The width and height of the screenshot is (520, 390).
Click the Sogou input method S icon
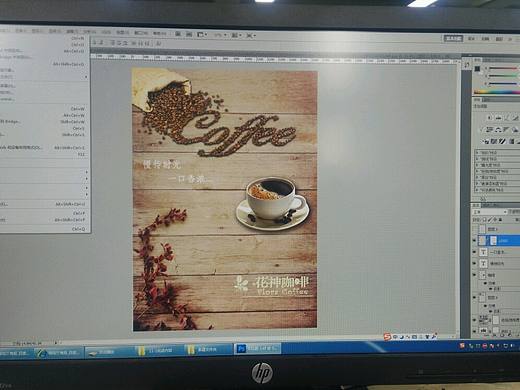[x=387, y=337]
